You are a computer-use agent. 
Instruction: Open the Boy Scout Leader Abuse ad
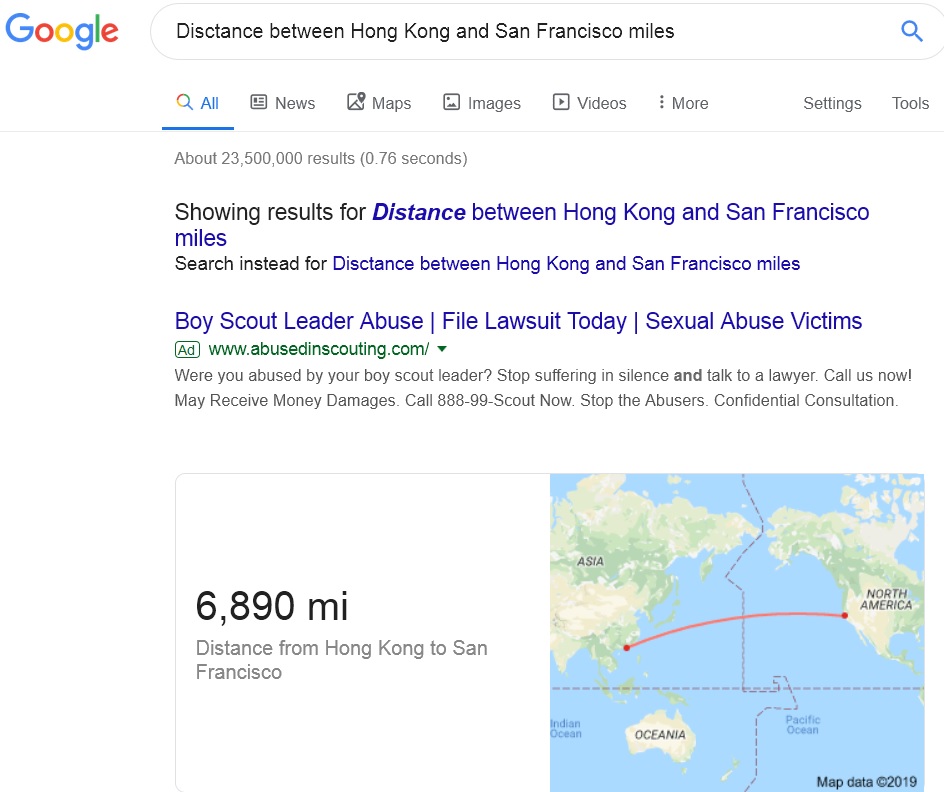click(x=518, y=321)
